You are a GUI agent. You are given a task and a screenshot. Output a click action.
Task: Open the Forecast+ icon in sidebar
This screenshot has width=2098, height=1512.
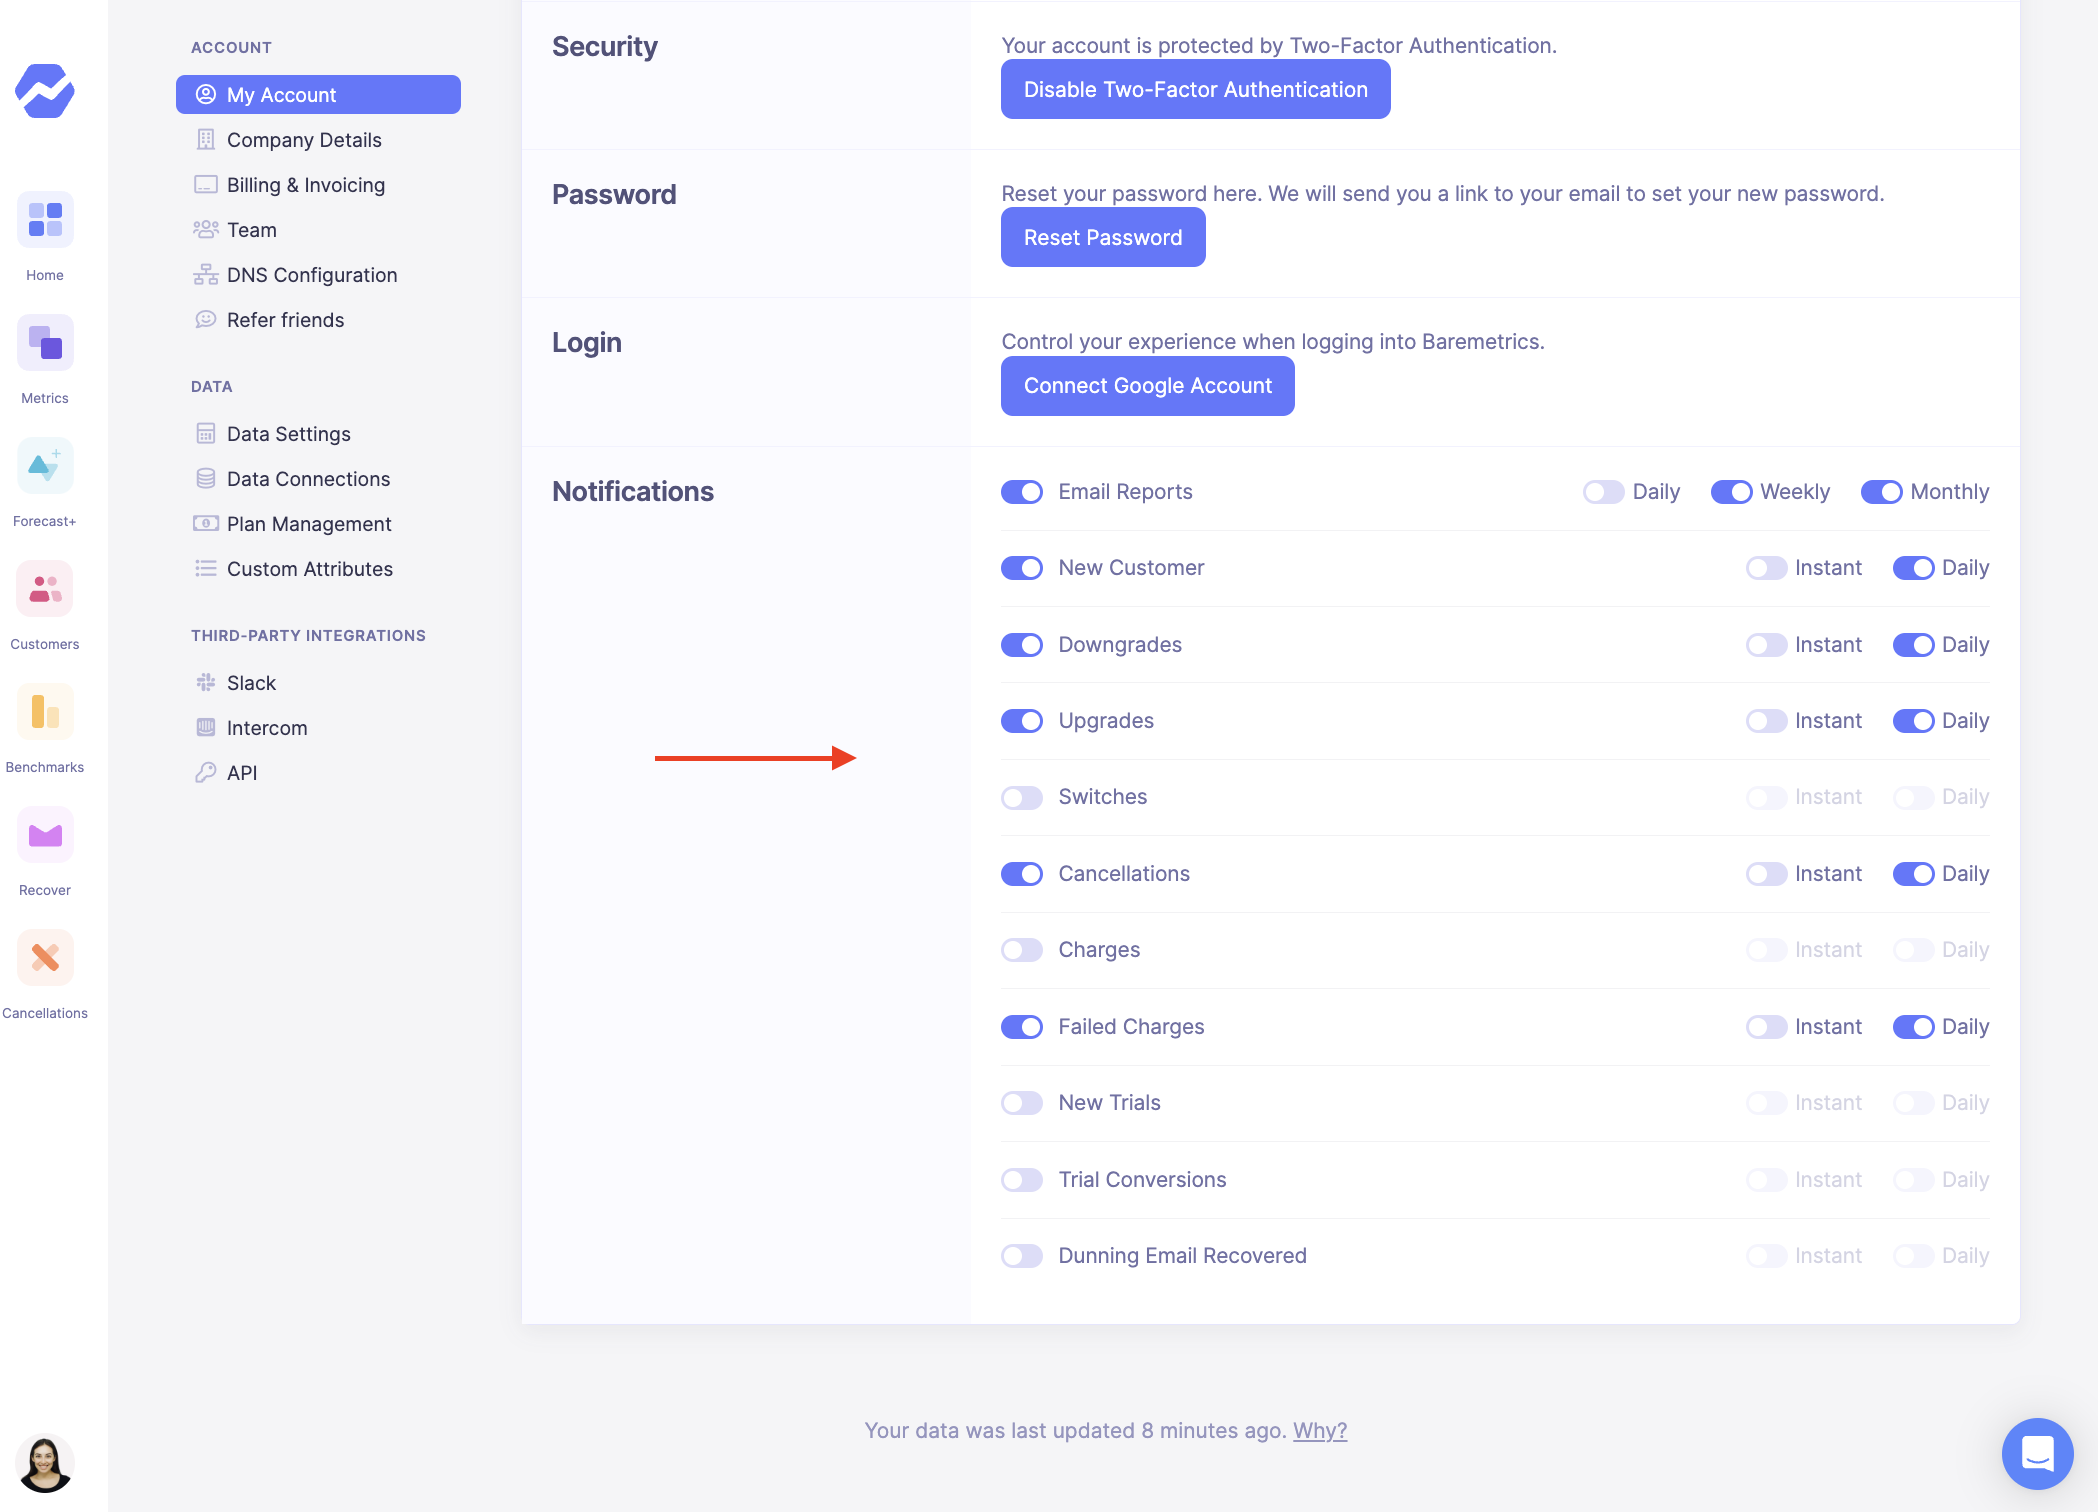tap(45, 466)
